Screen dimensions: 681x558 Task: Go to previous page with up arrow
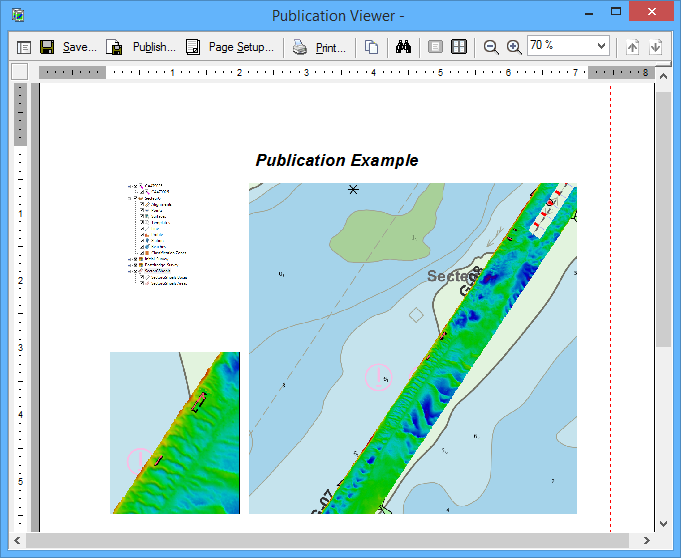coord(632,47)
